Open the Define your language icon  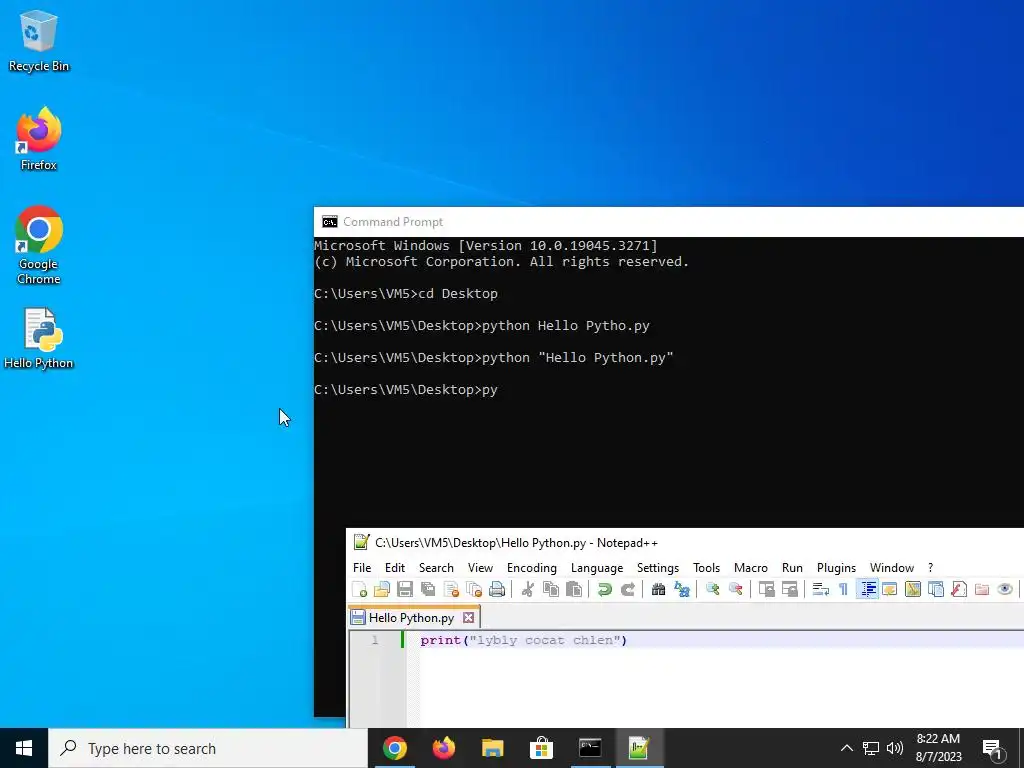[x=889, y=590]
